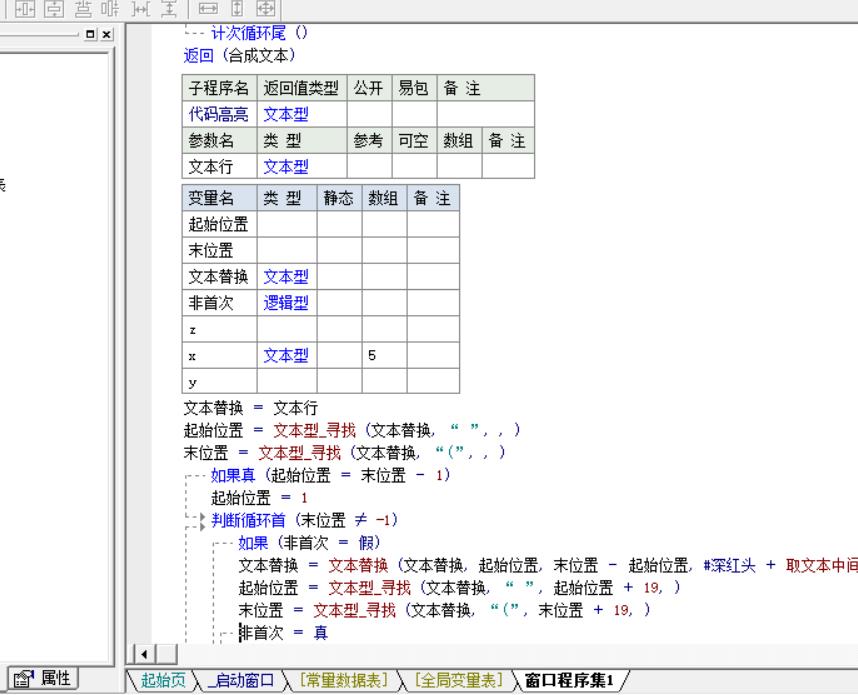
Task: Click type 文本型 of 文本替换 variable
Action: pyautogui.click(x=286, y=276)
